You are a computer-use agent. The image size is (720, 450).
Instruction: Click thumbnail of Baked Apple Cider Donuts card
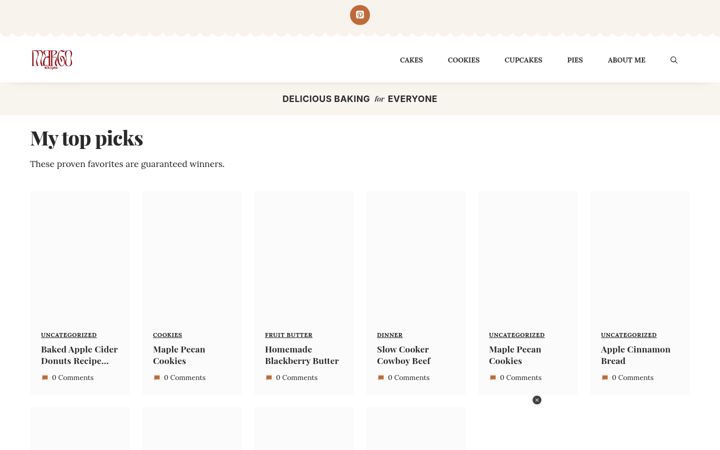(x=80, y=257)
